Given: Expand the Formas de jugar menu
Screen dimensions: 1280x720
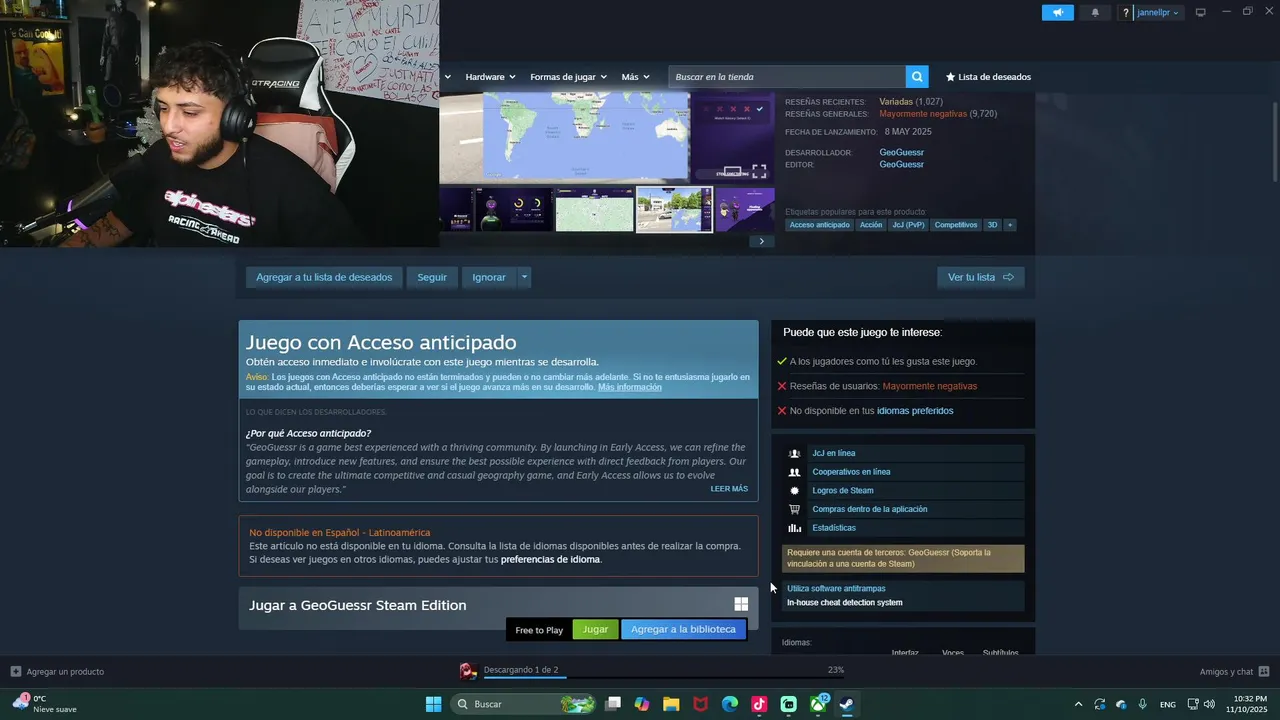Looking at the screenshot, I should point(568,77).
